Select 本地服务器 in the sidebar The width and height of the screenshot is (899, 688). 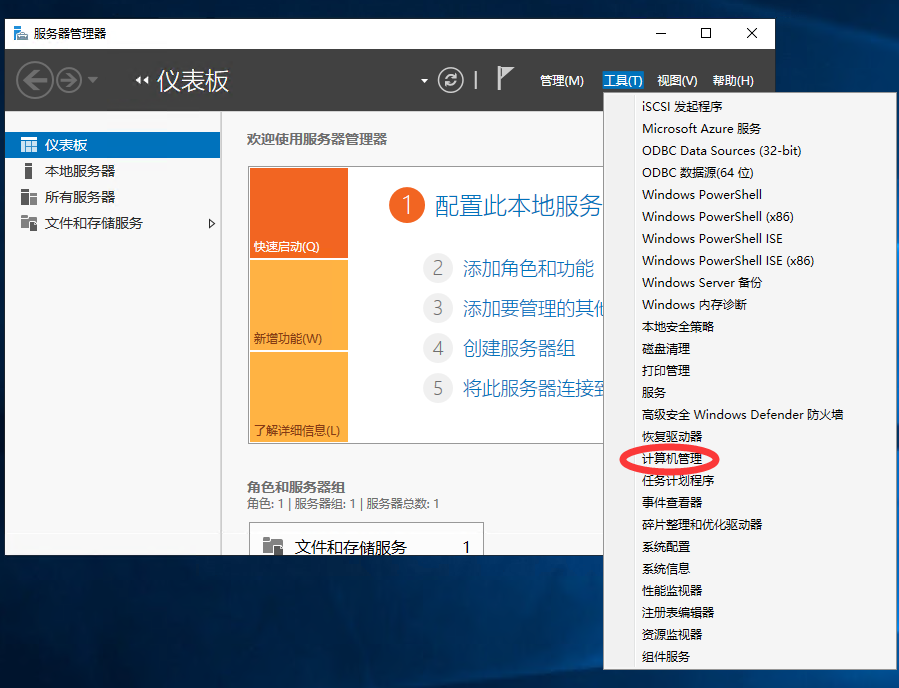[112, 171]
